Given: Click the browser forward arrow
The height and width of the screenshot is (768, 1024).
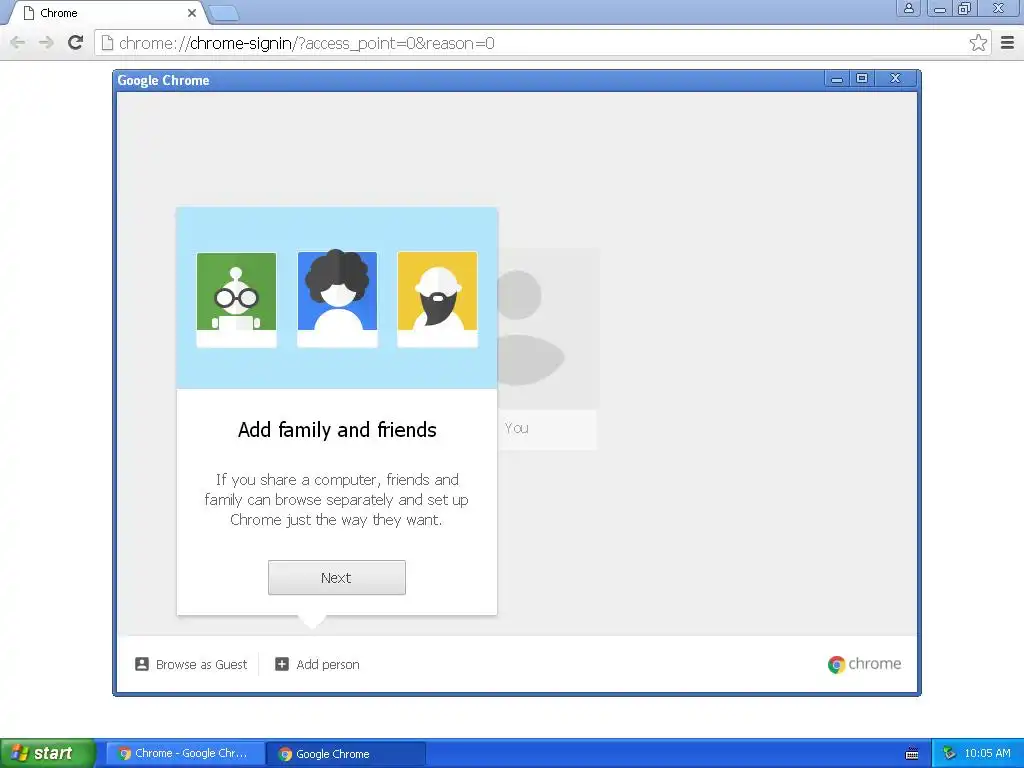Looking at the screenshot, I should (46, 43).
